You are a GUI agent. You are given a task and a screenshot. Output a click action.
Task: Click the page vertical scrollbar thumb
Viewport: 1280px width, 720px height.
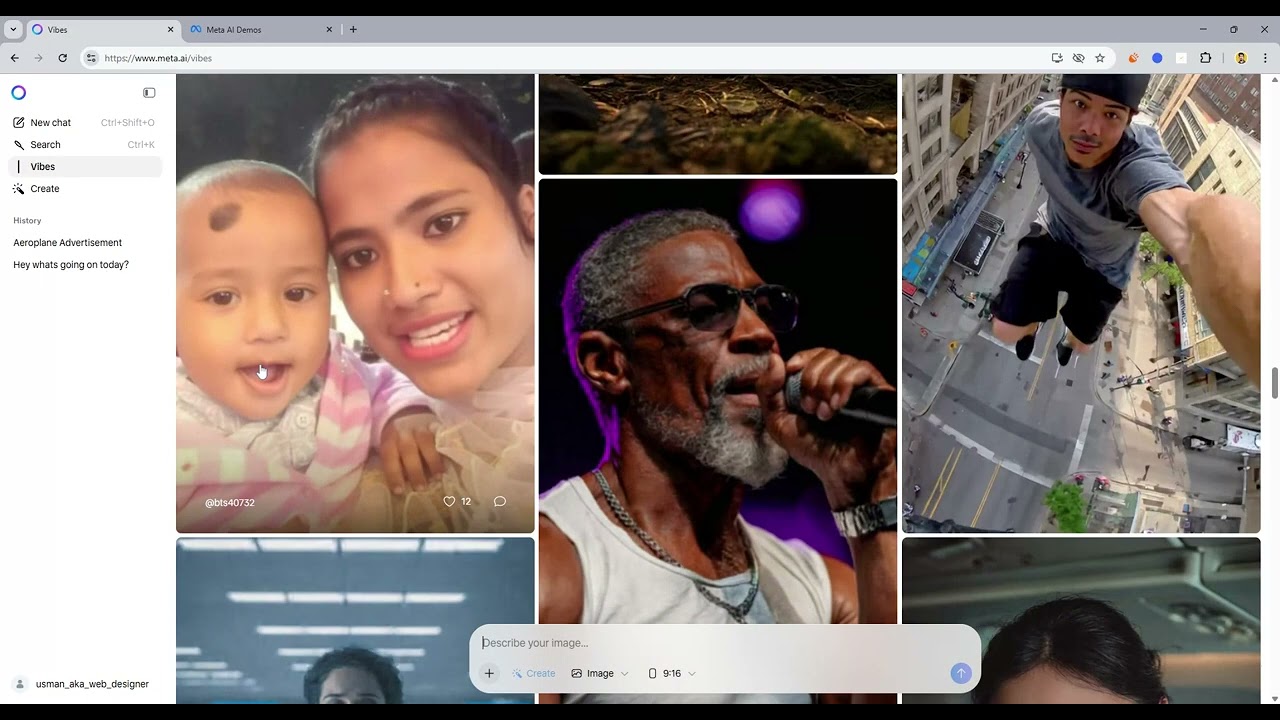[1274, 382]
